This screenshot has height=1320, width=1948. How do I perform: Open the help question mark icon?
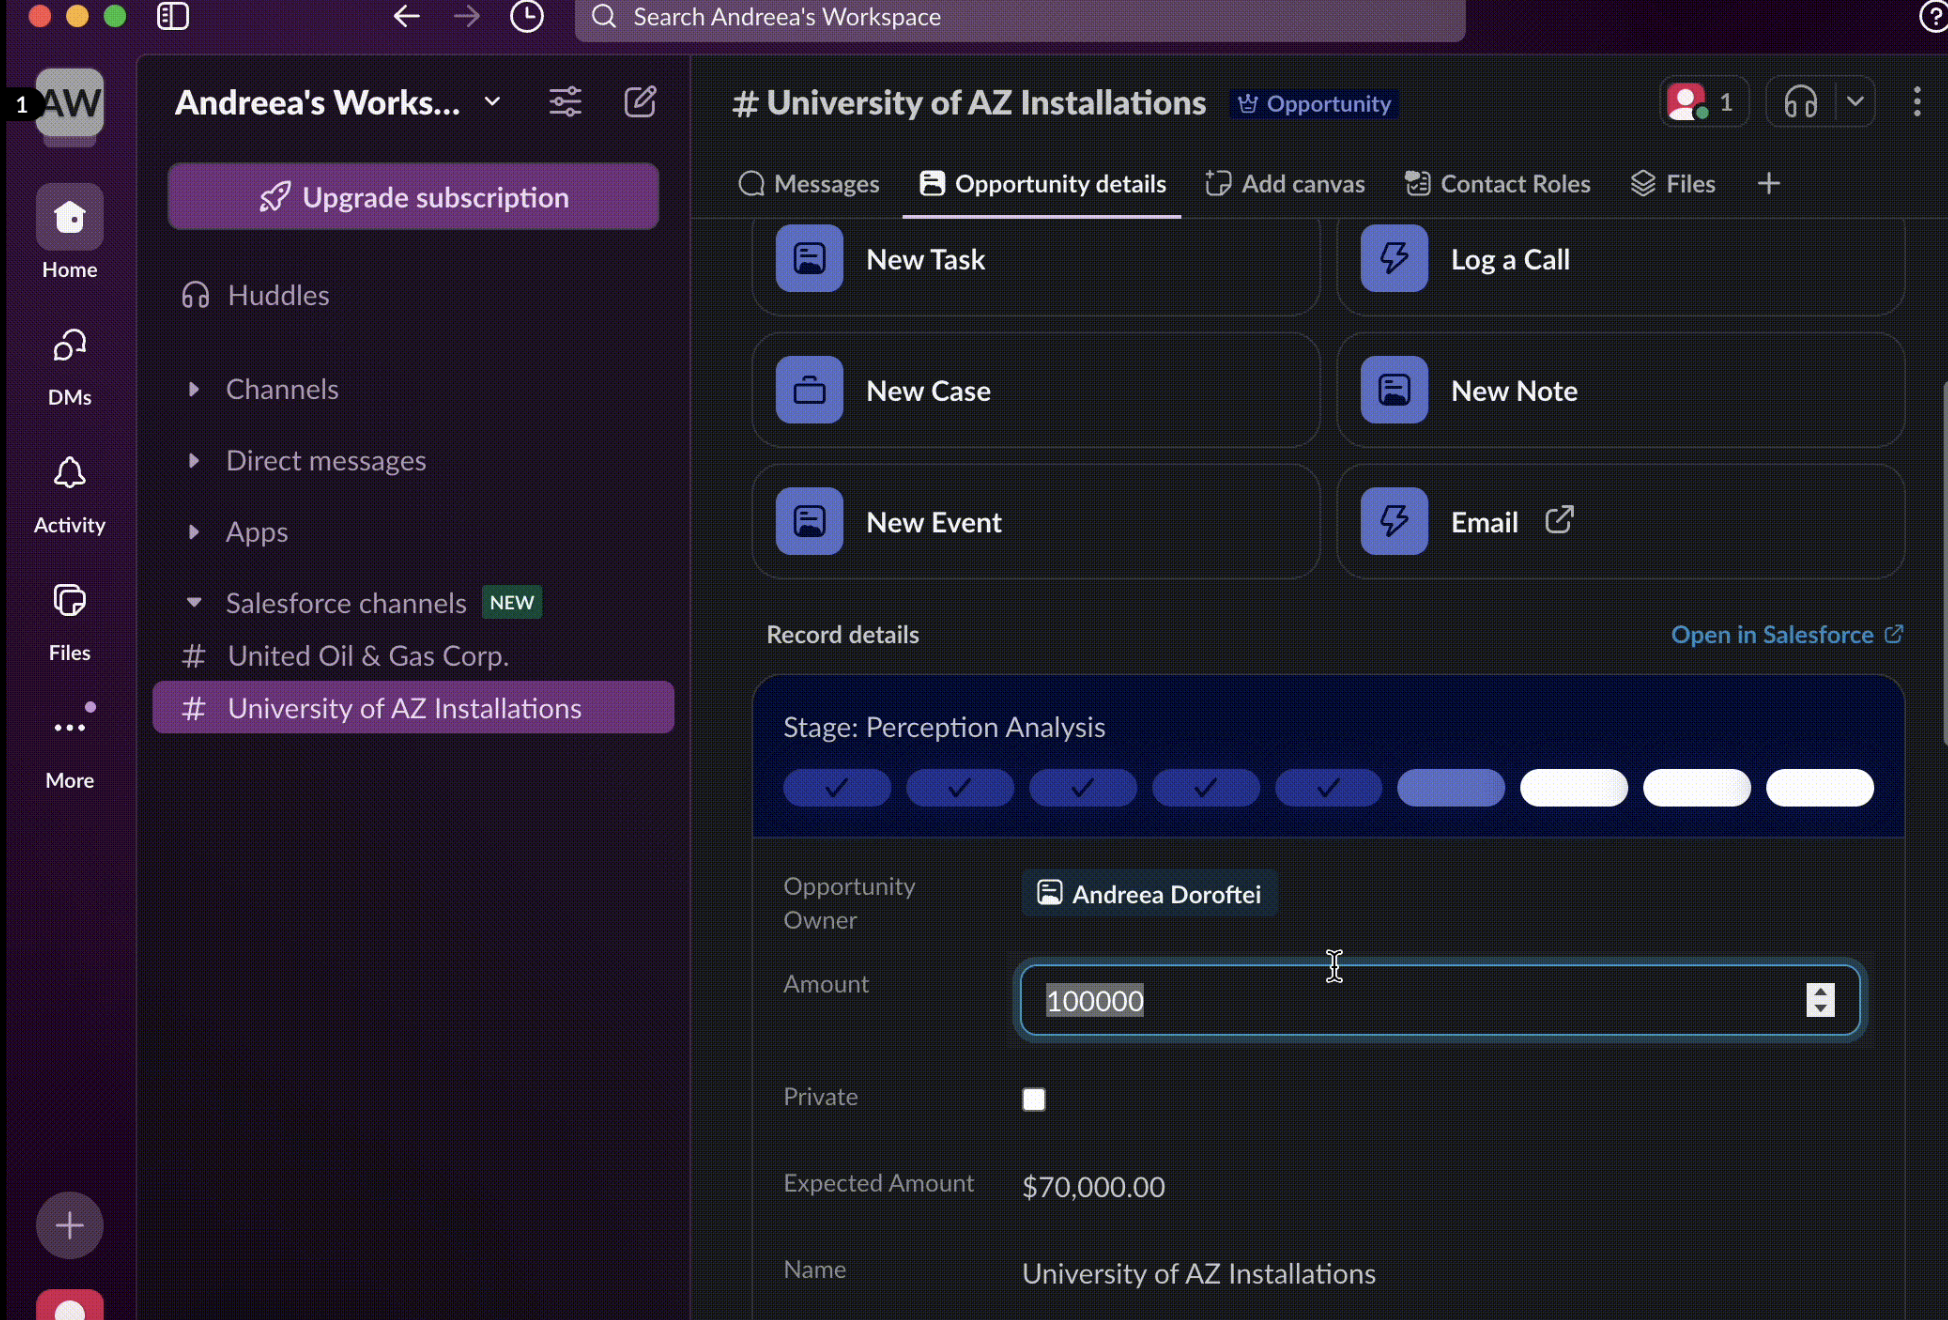coord(1933,17)
